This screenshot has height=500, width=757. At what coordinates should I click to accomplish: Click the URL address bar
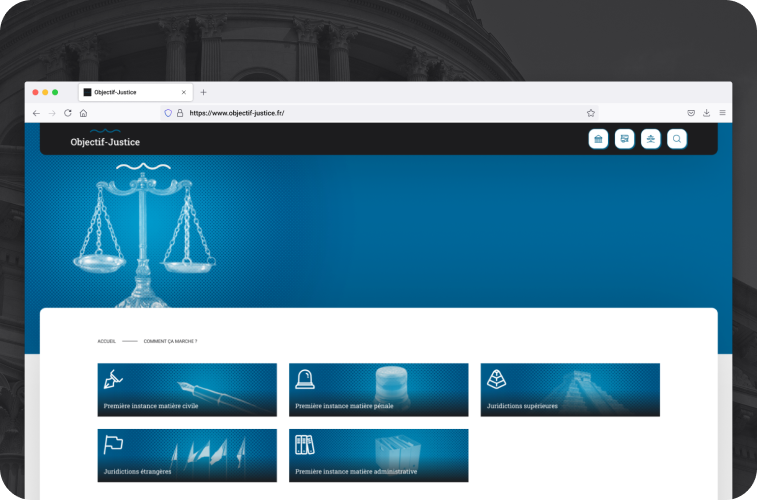(x=379, y=113)
